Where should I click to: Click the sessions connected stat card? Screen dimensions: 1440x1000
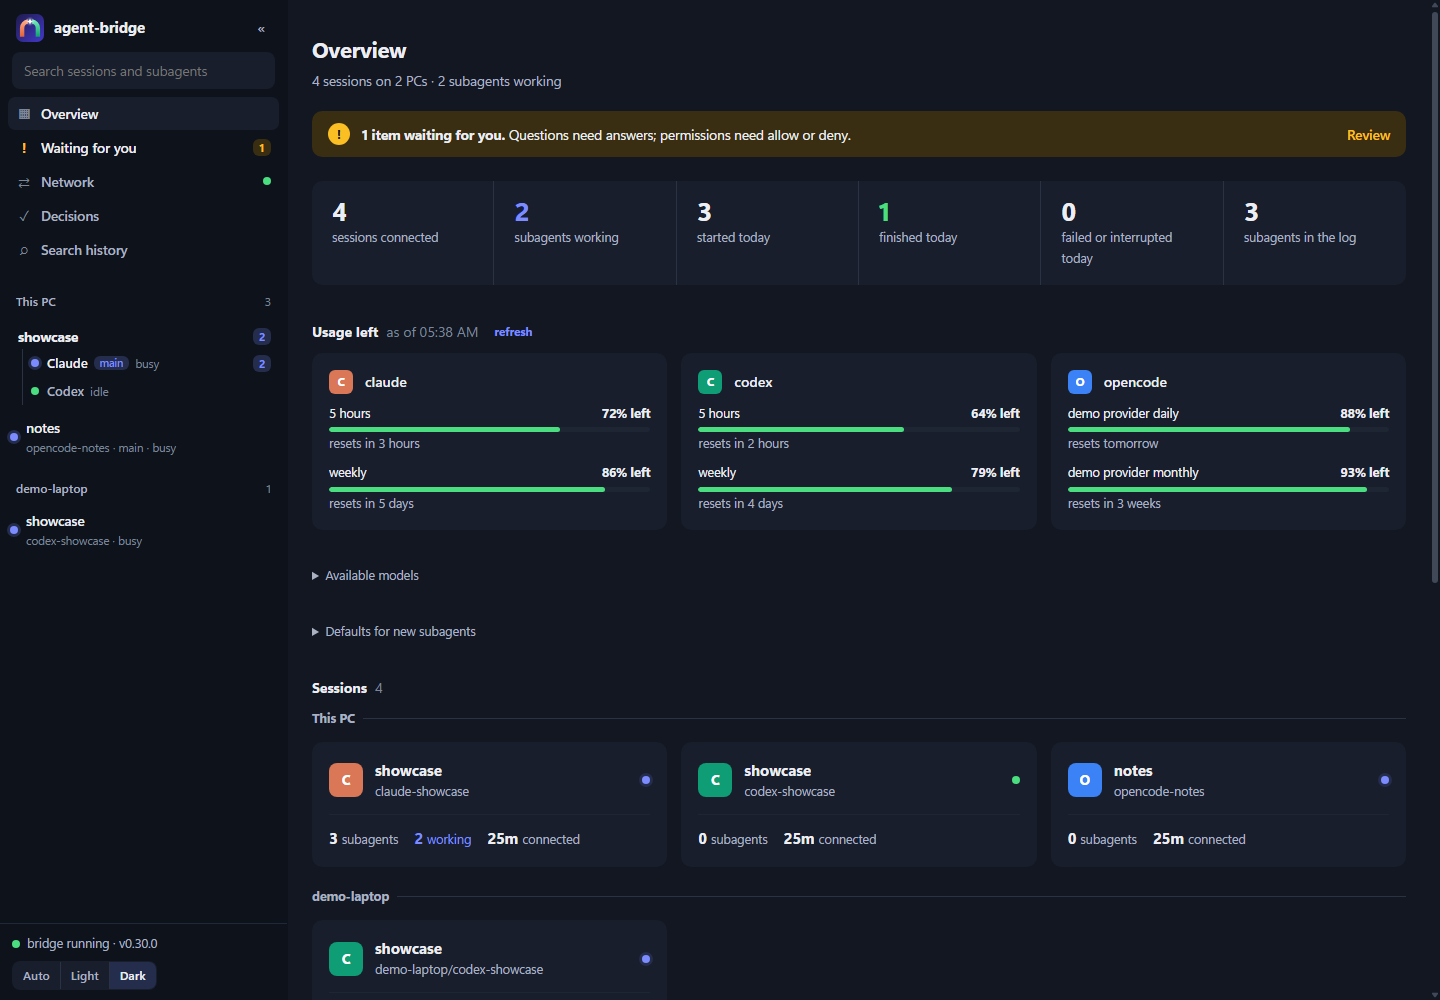(403, 233)
